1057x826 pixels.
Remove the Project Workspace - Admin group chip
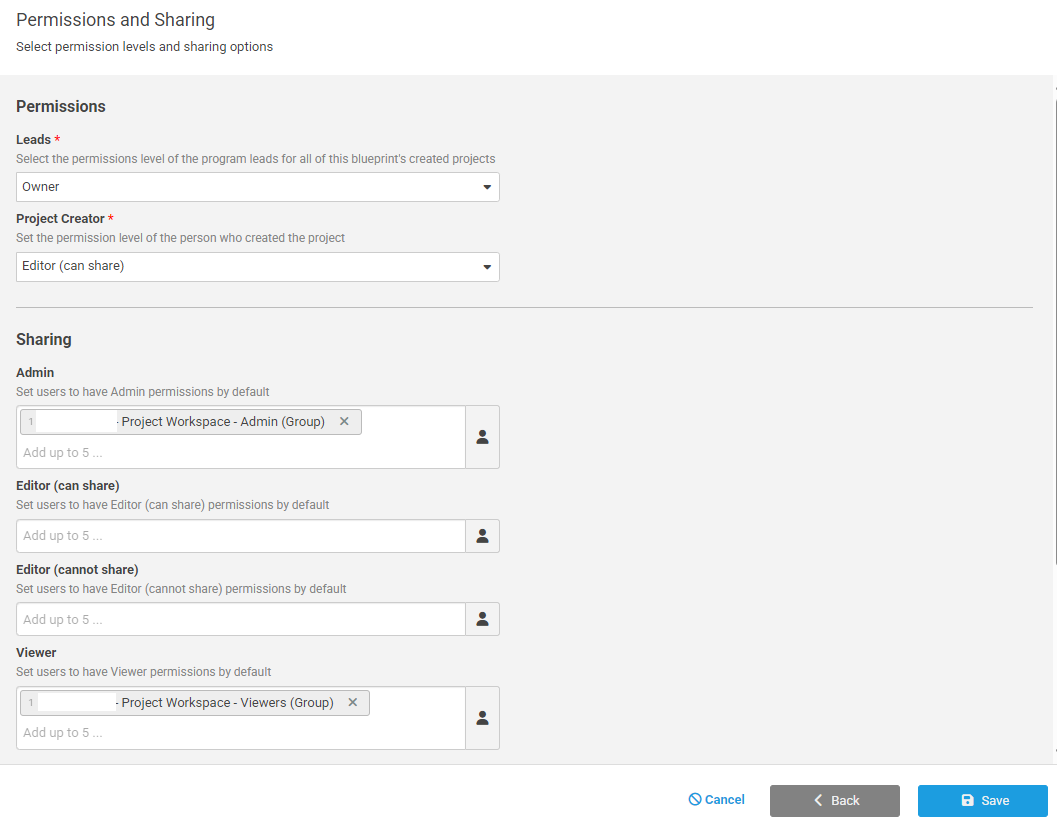tap(344, 422)
